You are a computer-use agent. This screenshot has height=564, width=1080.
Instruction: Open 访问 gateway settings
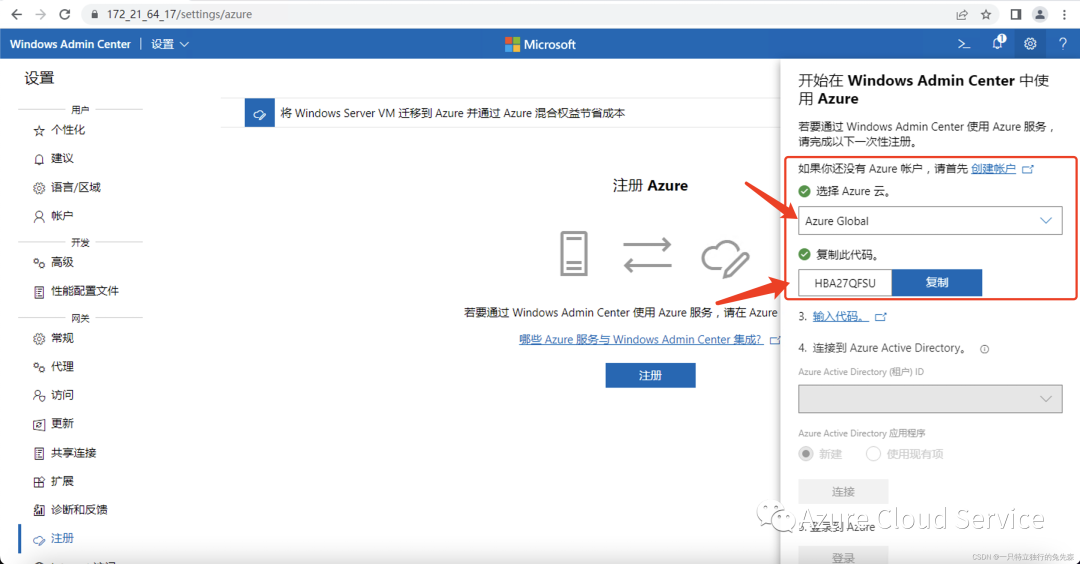(x=62, y=395)
